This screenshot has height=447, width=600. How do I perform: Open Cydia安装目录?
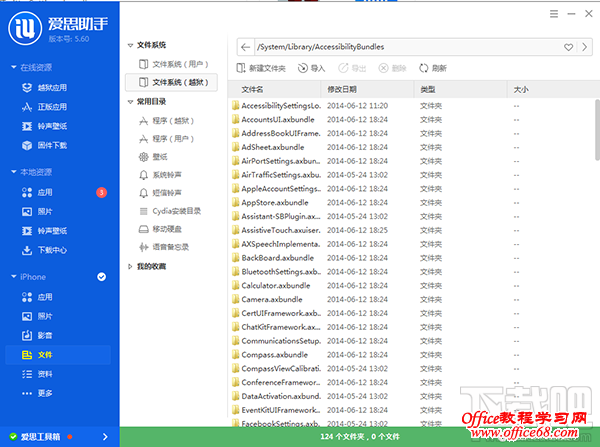click(170, 211)
